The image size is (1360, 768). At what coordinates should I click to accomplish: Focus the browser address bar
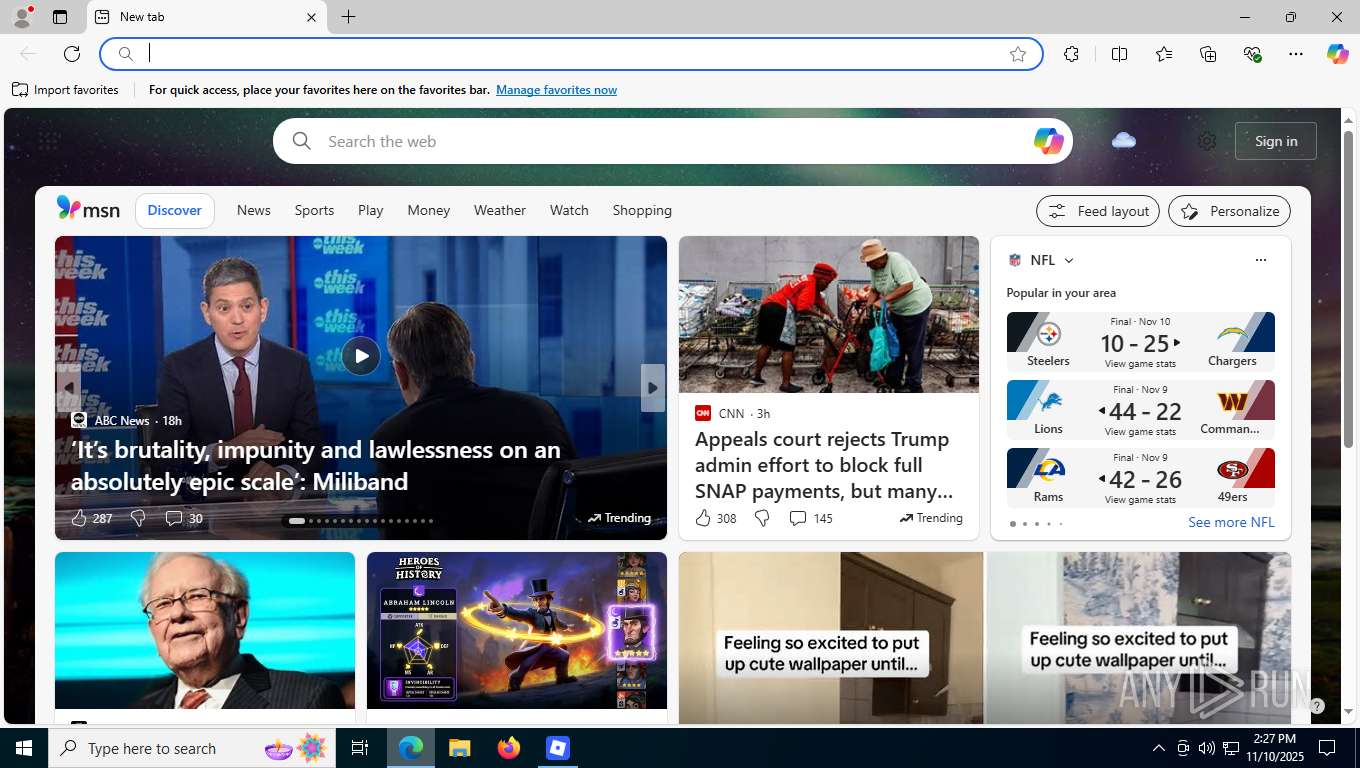(x=571, y=54)
